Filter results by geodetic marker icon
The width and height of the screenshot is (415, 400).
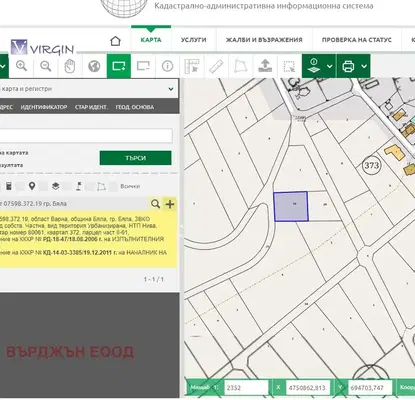tap(79, 186)
